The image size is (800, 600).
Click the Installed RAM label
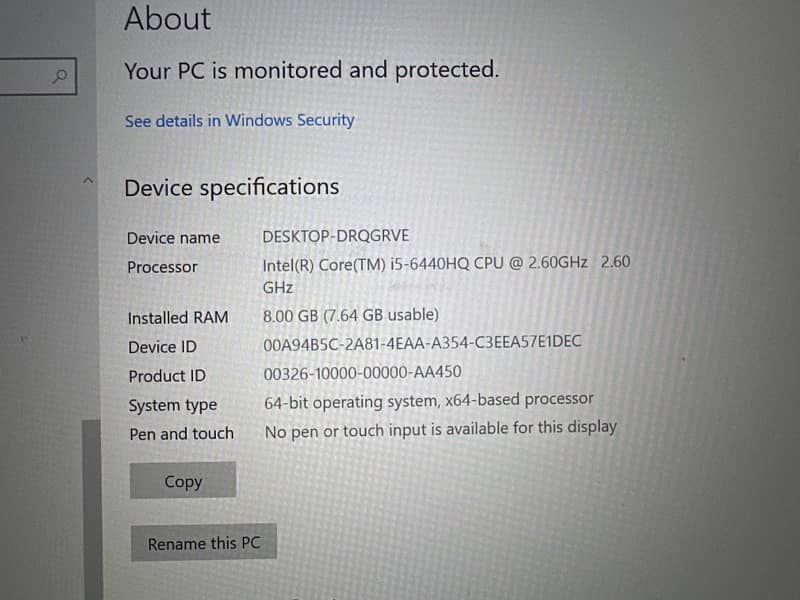click(177, 317)
